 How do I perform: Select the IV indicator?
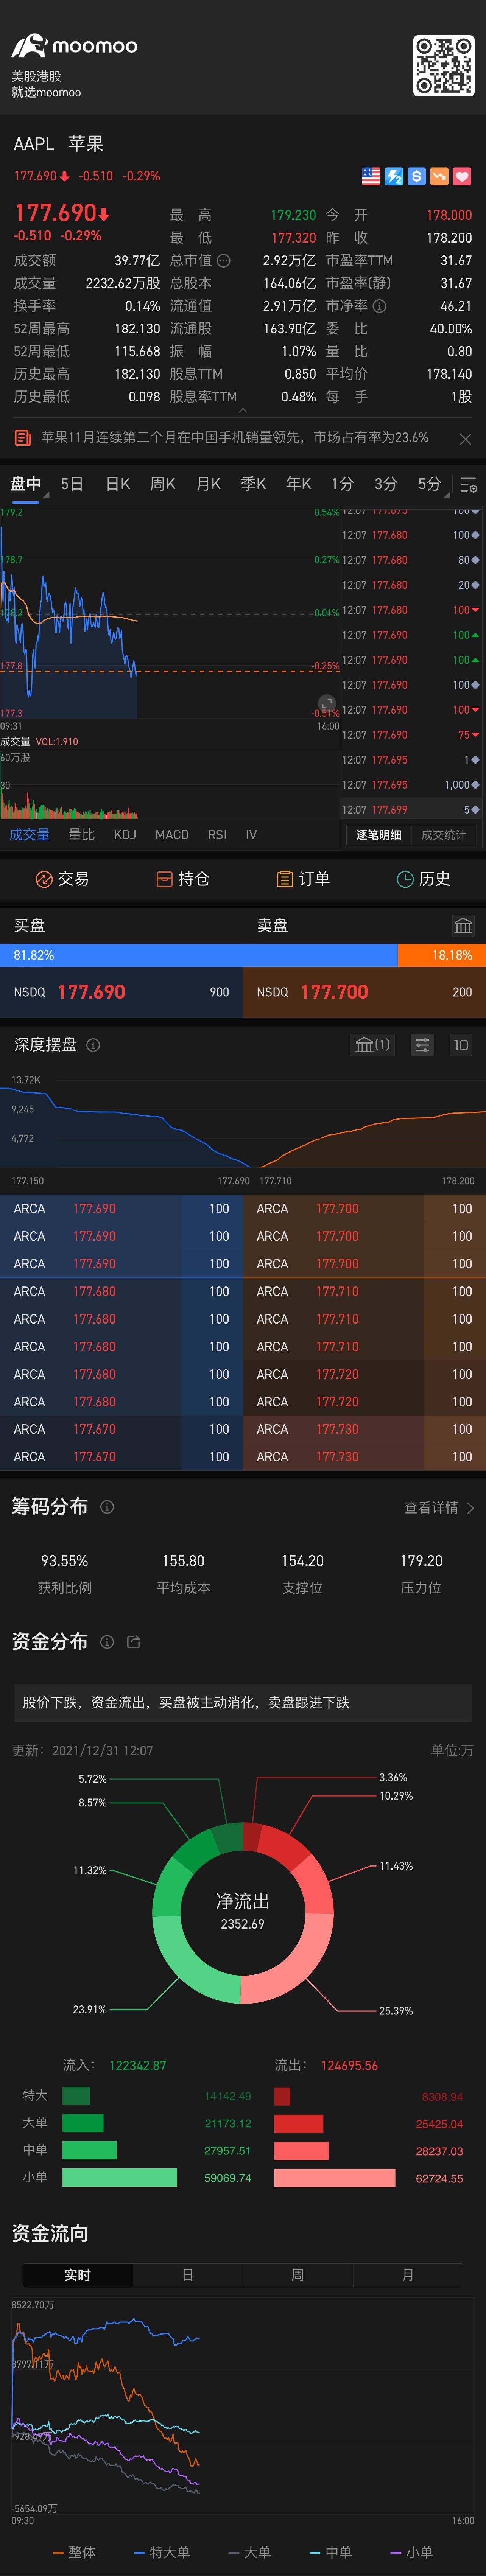tap(251, 835)
